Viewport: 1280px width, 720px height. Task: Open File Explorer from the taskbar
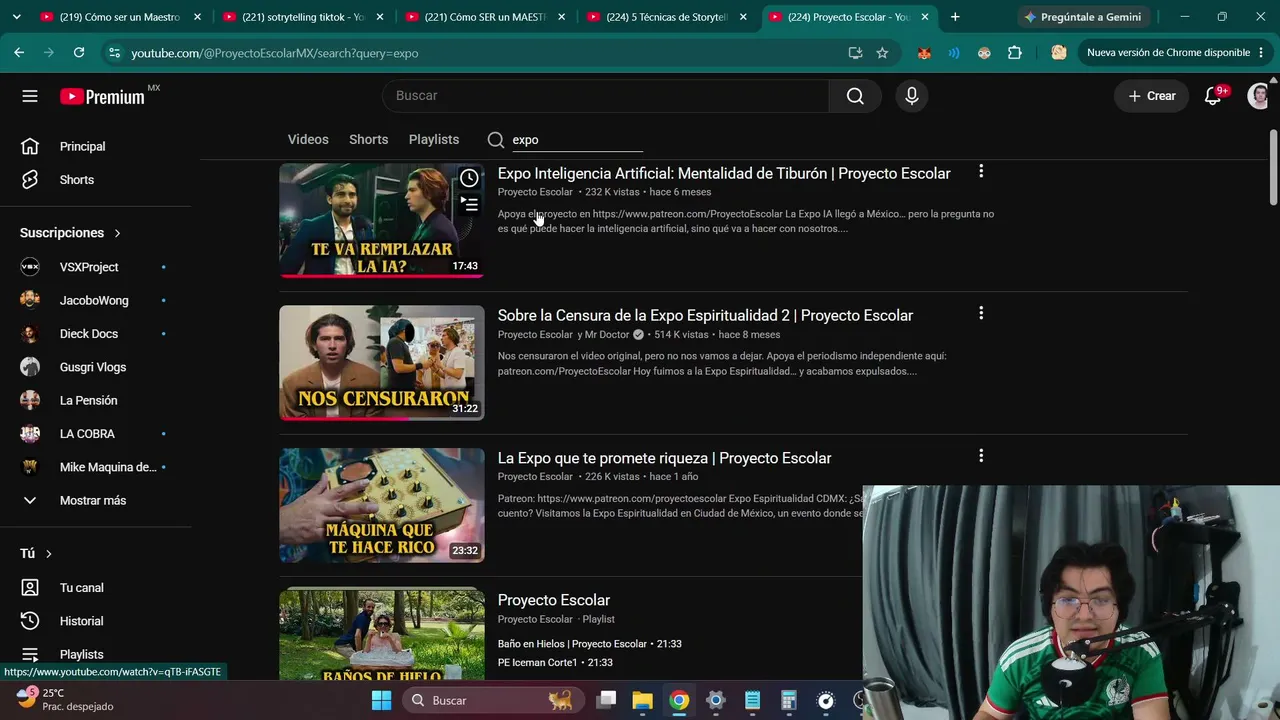[642, 700]
